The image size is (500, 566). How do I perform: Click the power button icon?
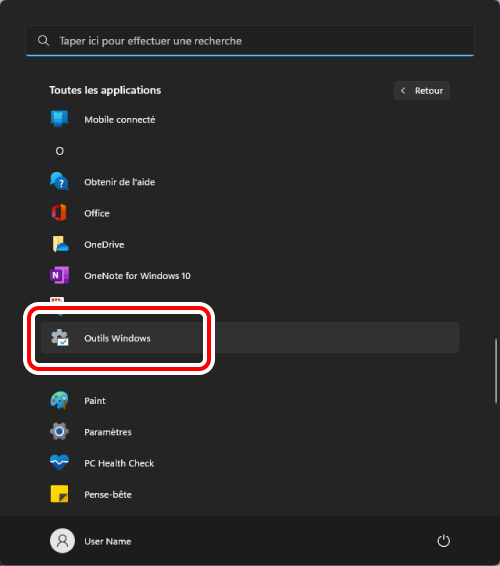(x=443, y=541)
